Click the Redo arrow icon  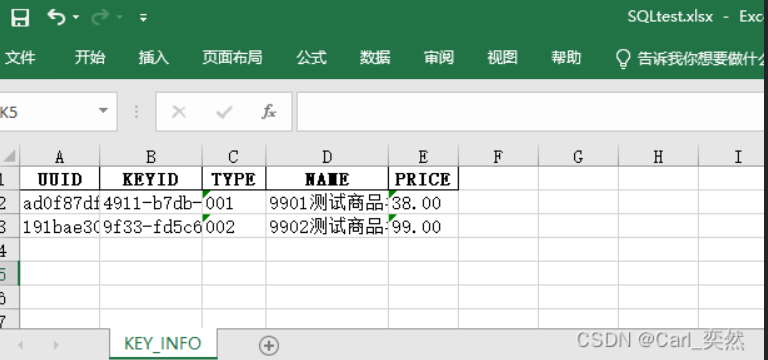coord(99,18)
